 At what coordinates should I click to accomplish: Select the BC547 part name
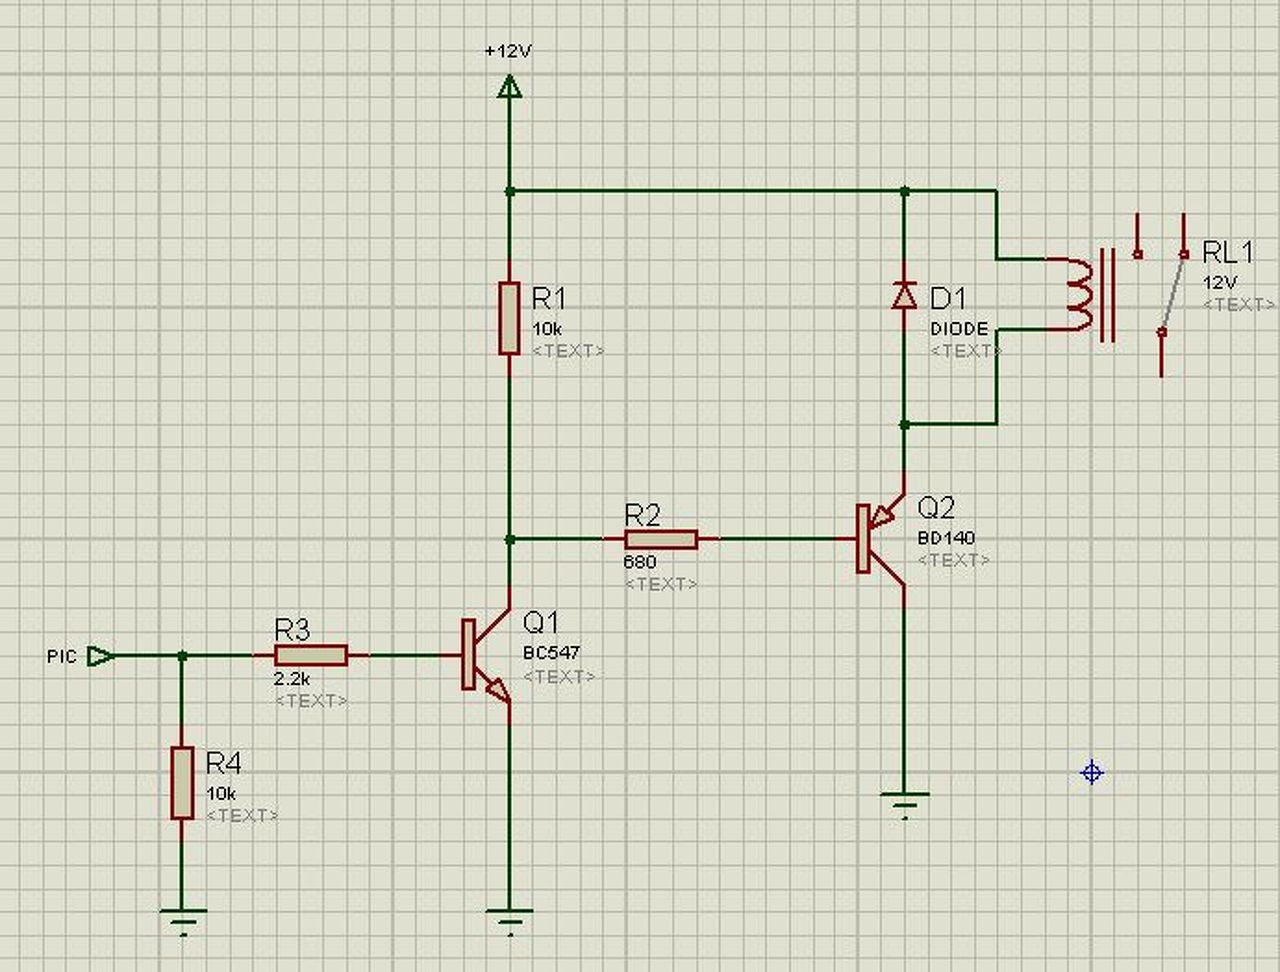point(551,653)
